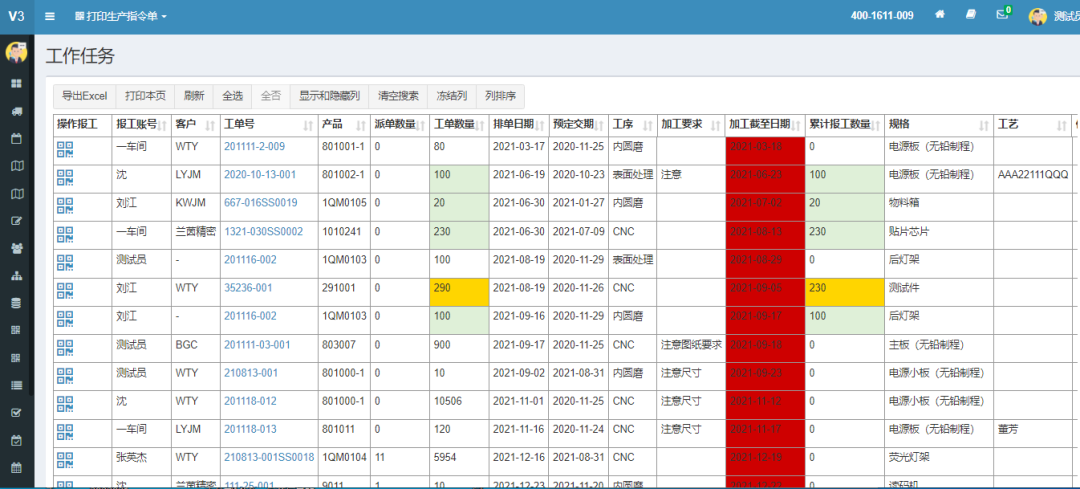Open the sidebar sitemap organization icon
This screenshot has width=1080, height=489.
pos(17,275)
